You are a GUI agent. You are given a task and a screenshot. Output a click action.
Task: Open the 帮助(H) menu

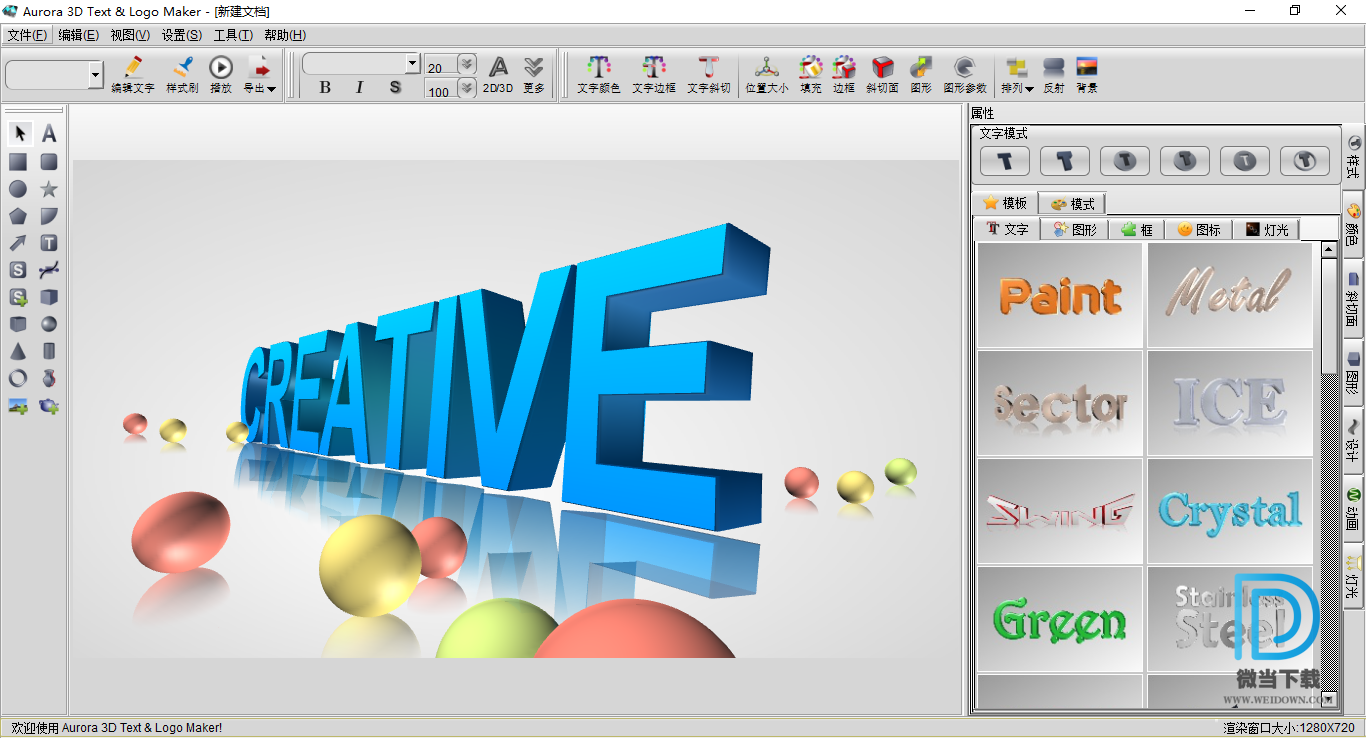pyautogui.click(x=285, y=35)
